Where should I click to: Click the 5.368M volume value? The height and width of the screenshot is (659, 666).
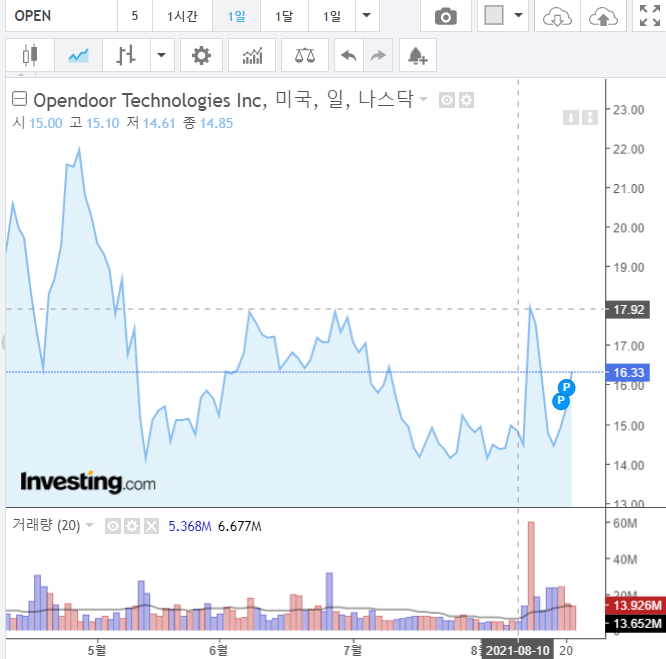click(x=190, y=527)
